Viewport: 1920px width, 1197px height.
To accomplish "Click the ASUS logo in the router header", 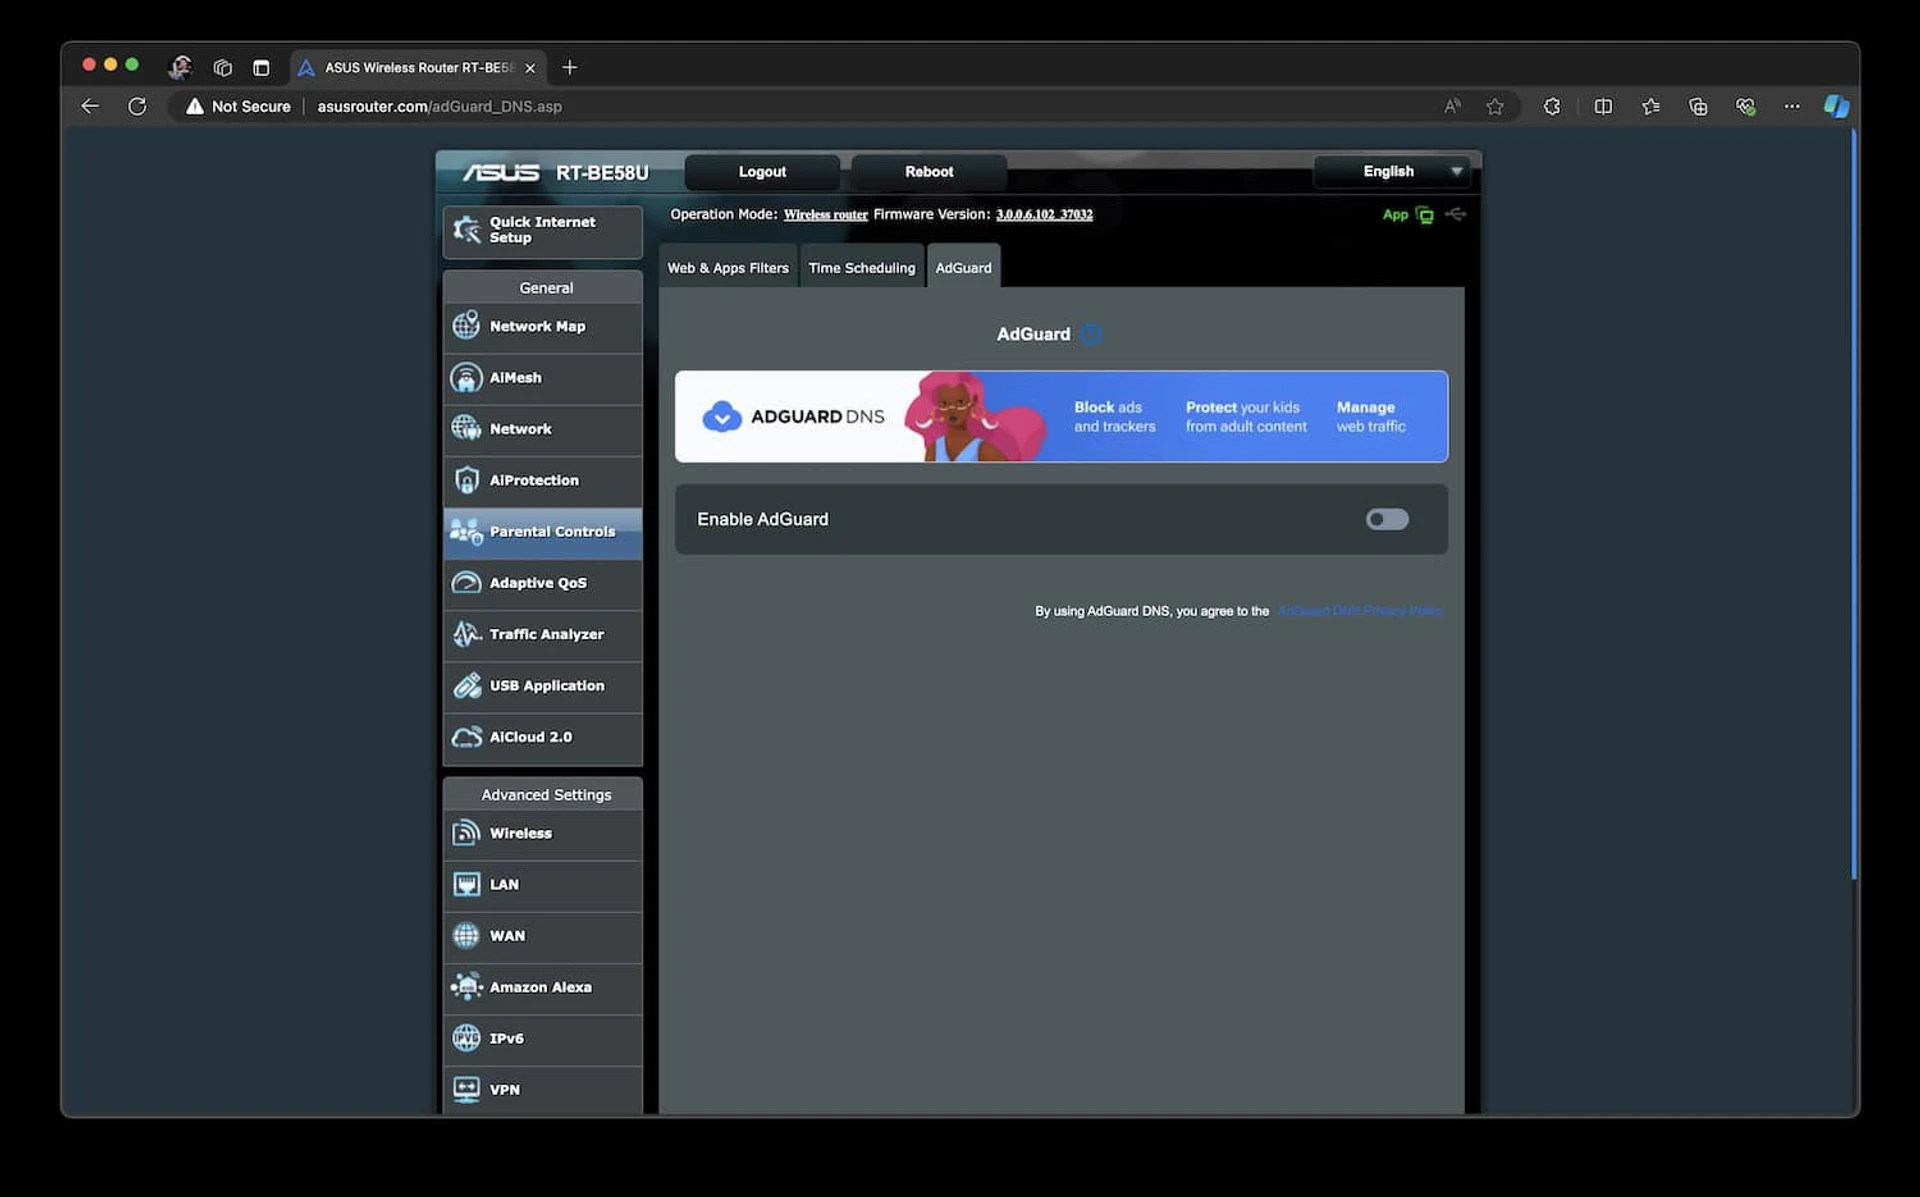I will tap(500, 172).
